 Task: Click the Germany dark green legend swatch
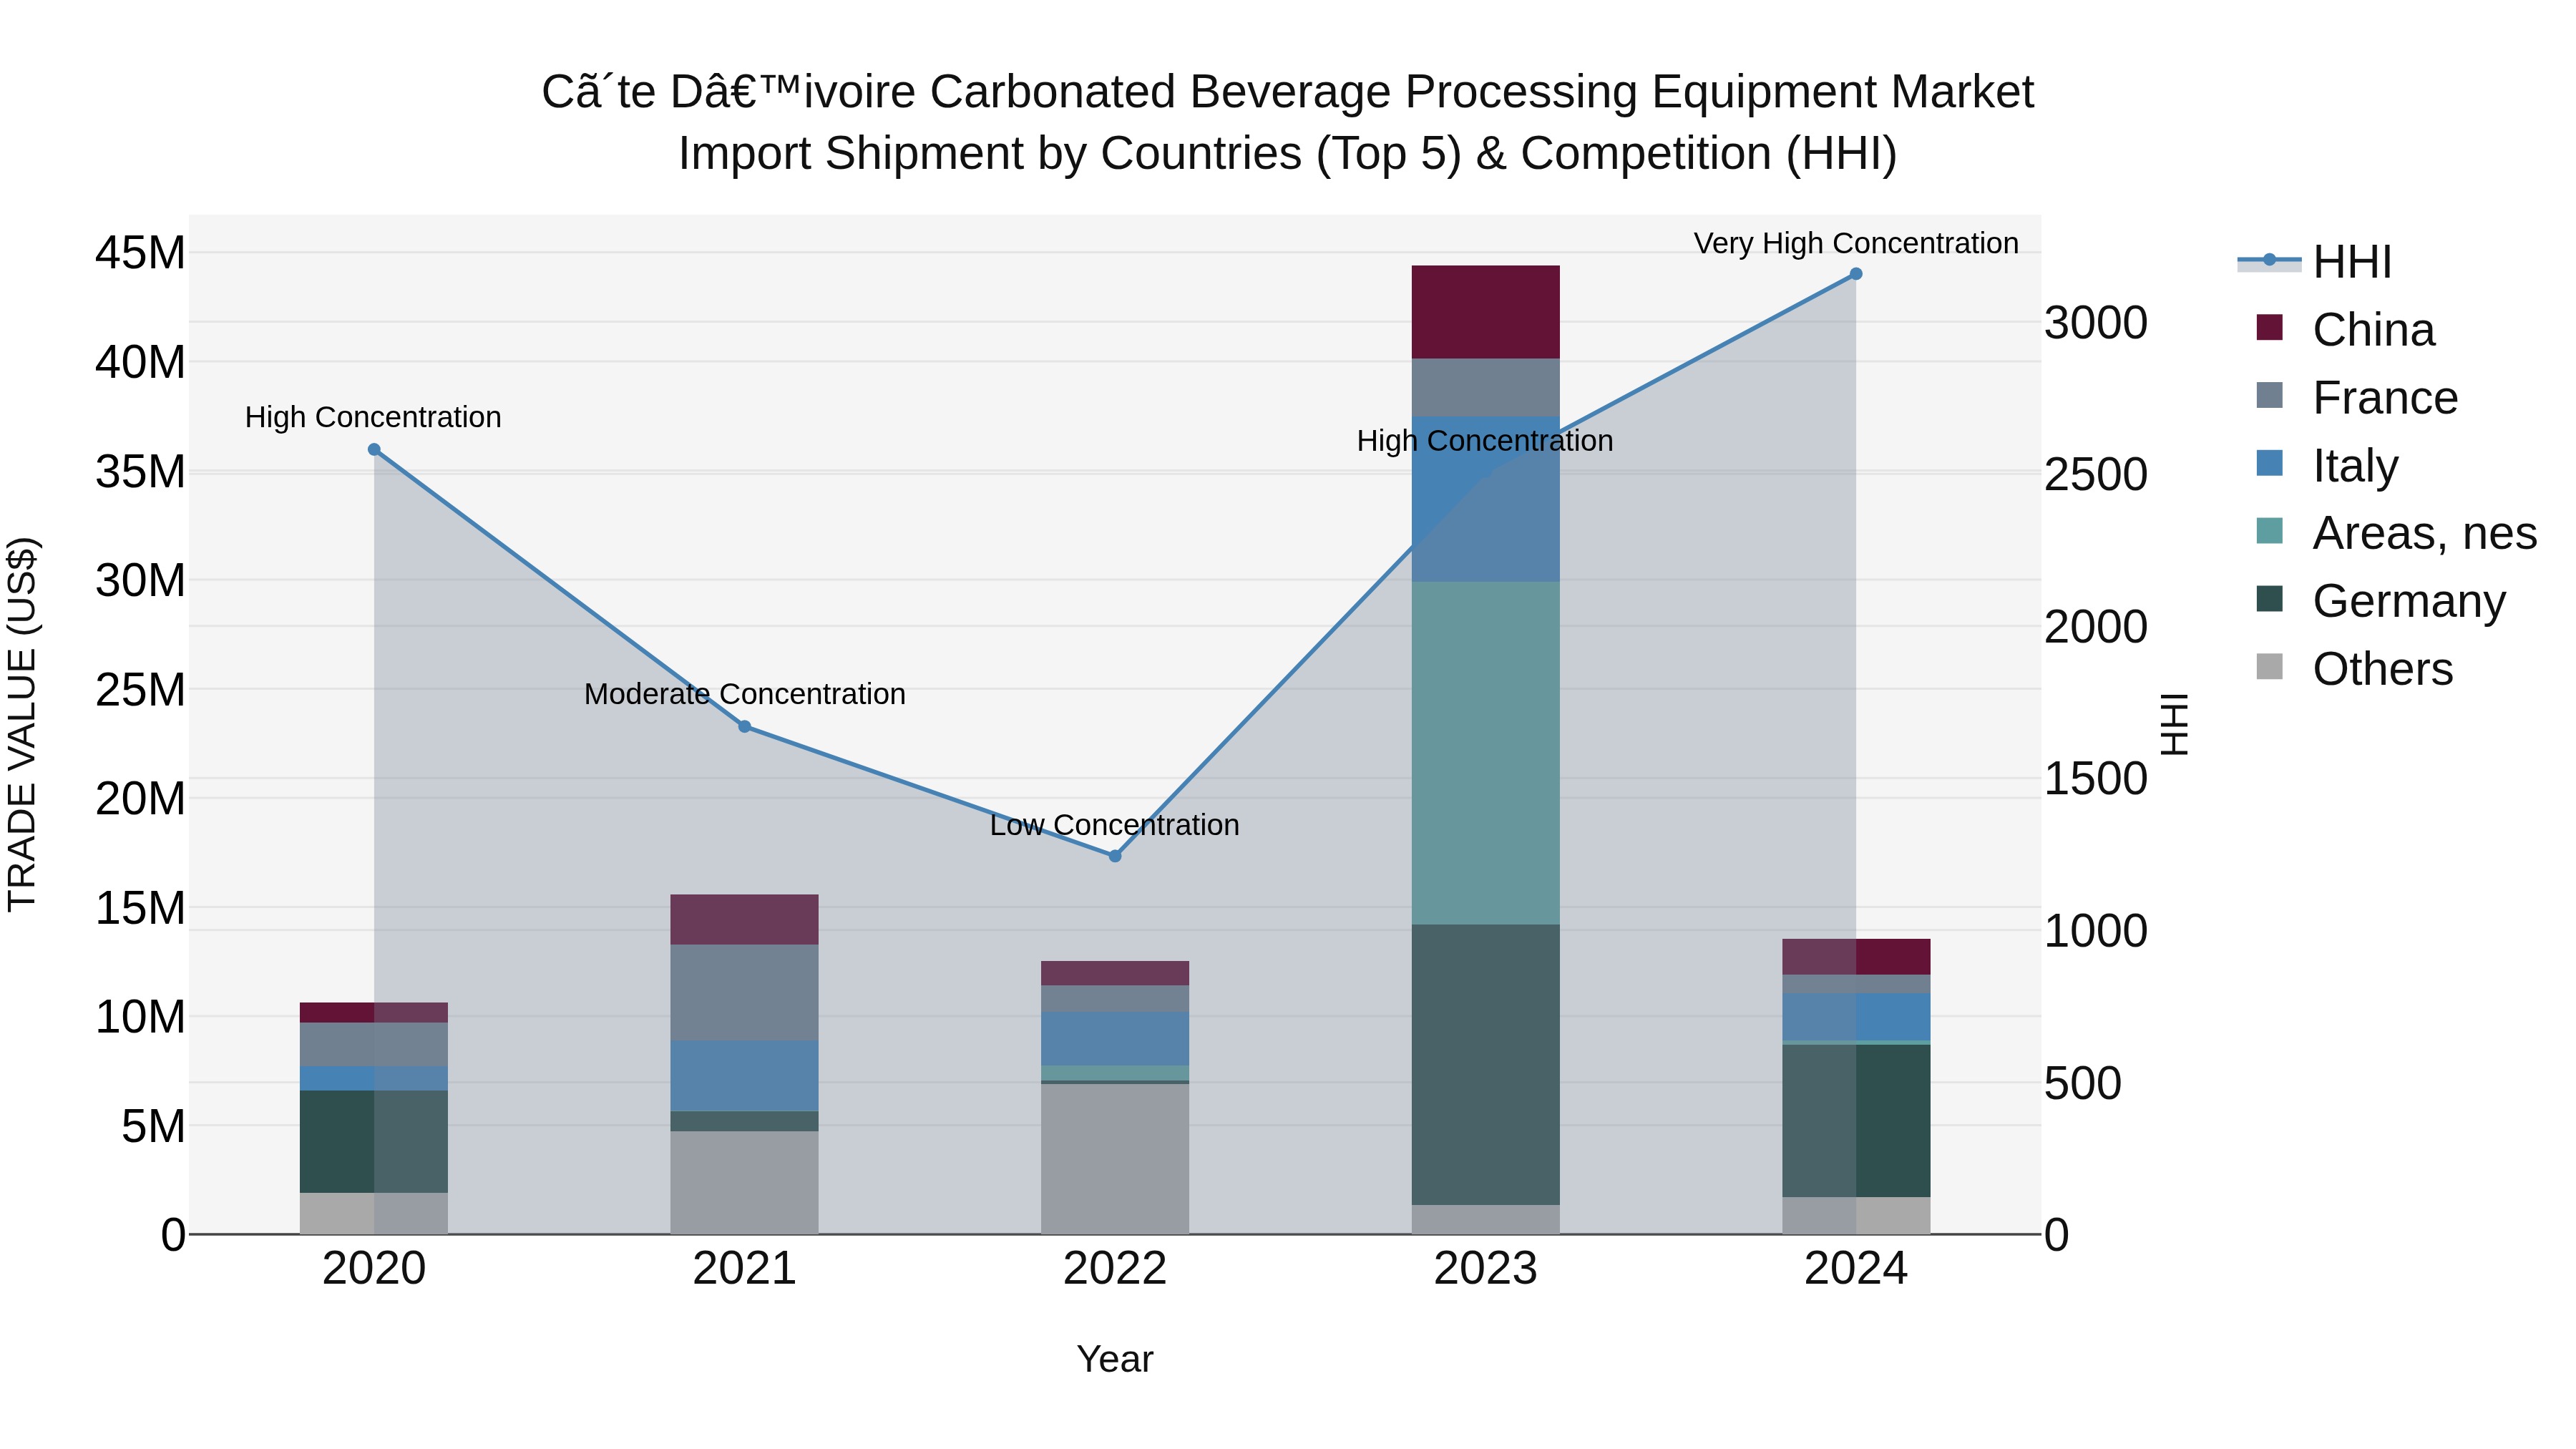click(2270, 598)
